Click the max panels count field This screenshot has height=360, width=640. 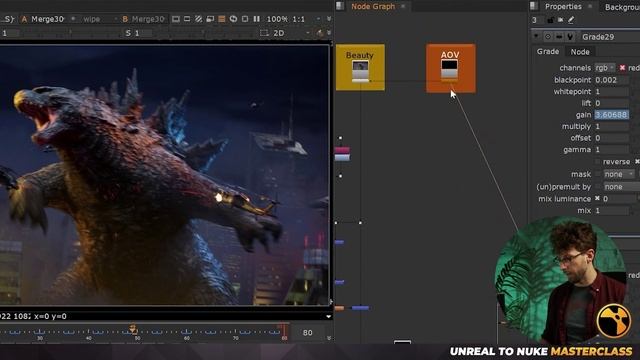[537, 20]
